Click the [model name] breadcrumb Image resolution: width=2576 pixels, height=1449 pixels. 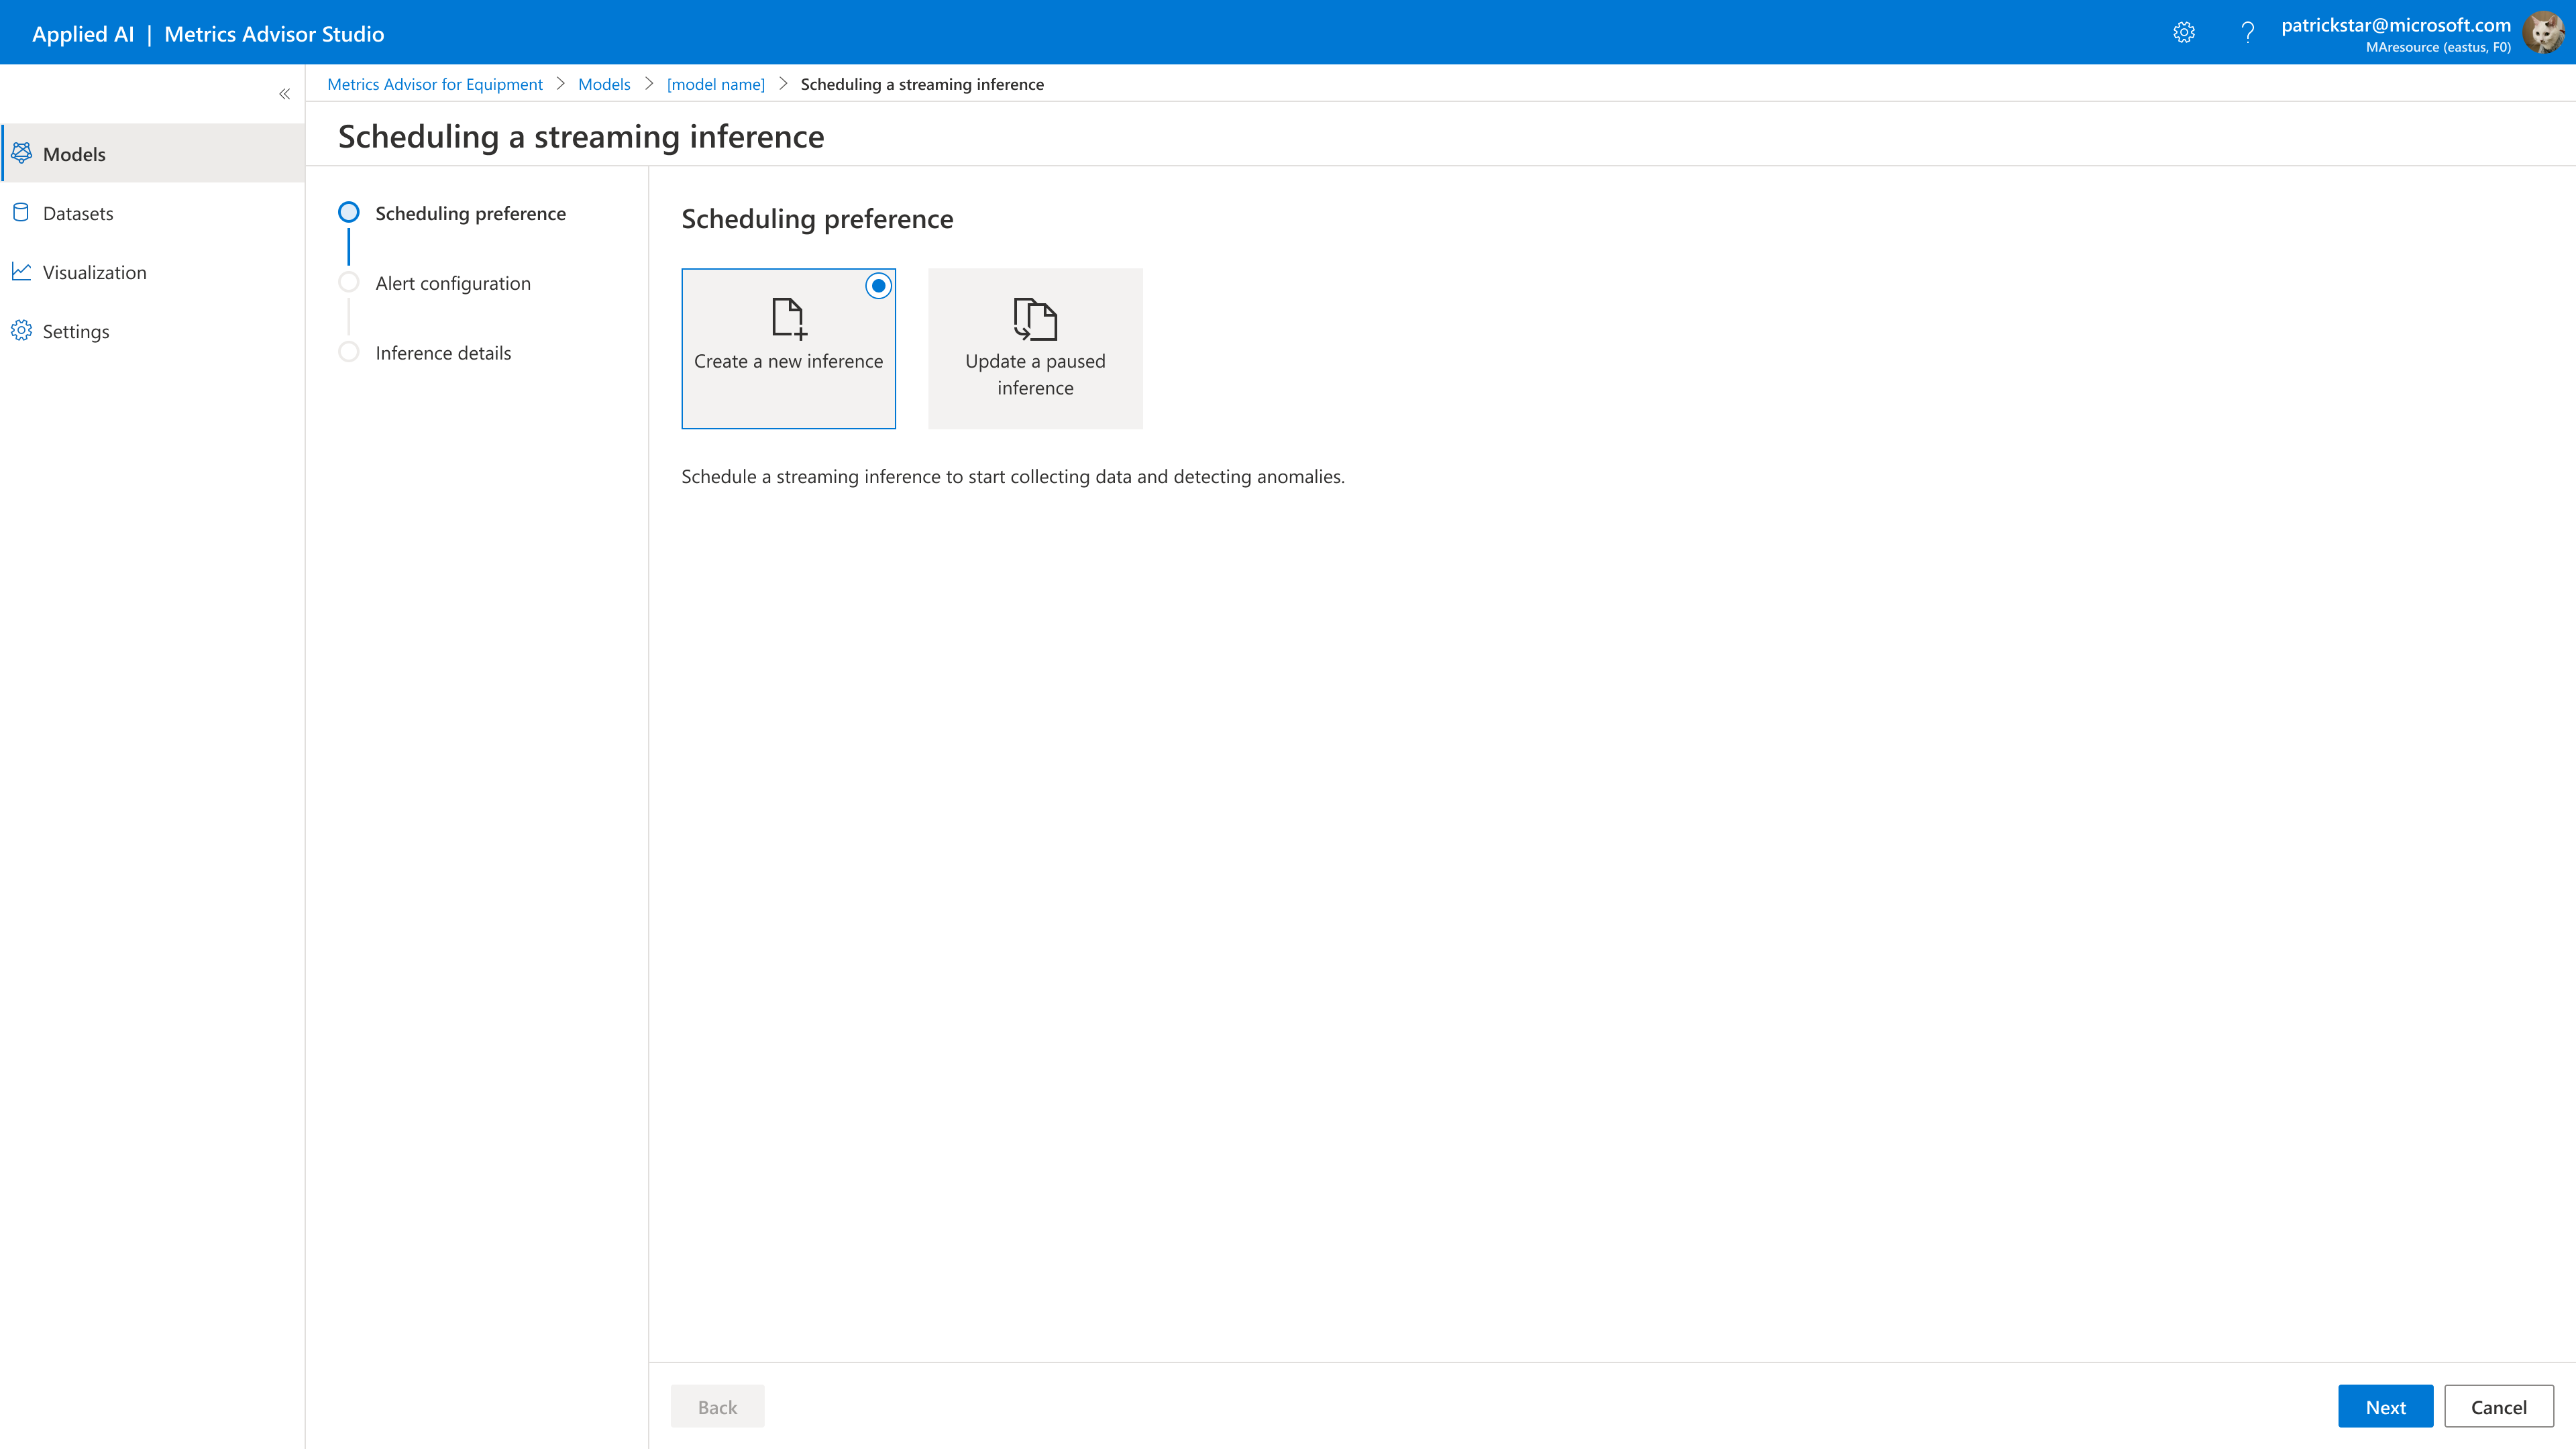(715, 84)
